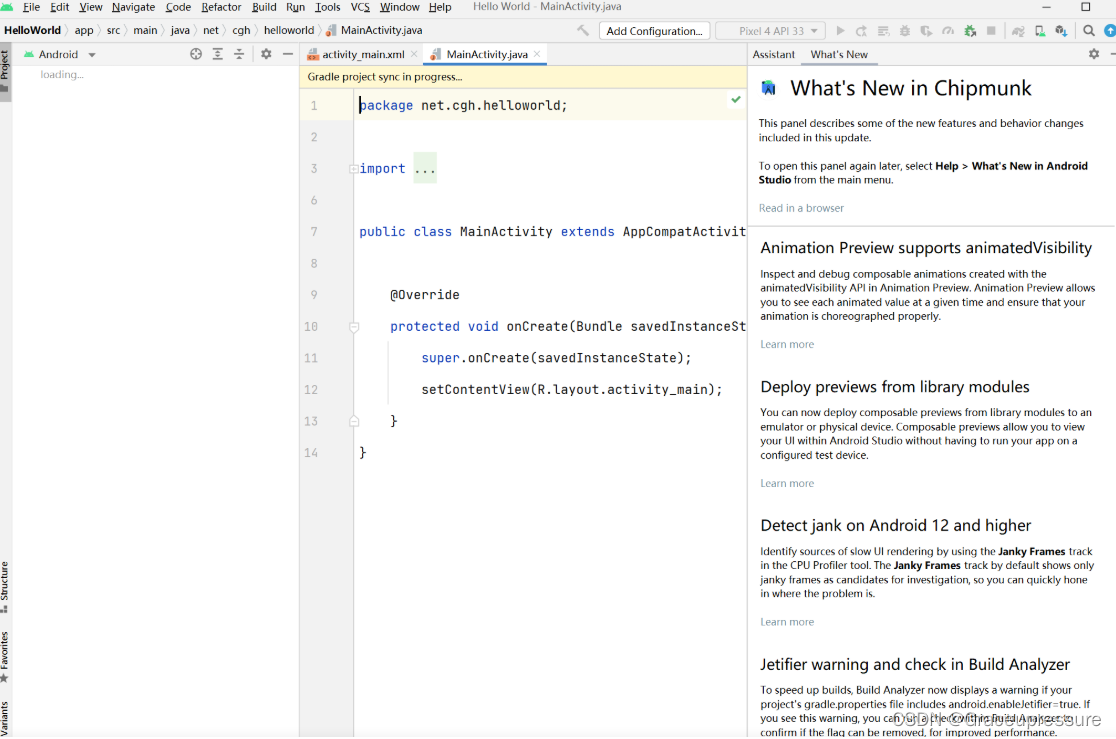Screen dimensions: 1116x739
Task: Click the Gradle project sync in progress banner
Action: 523,77
